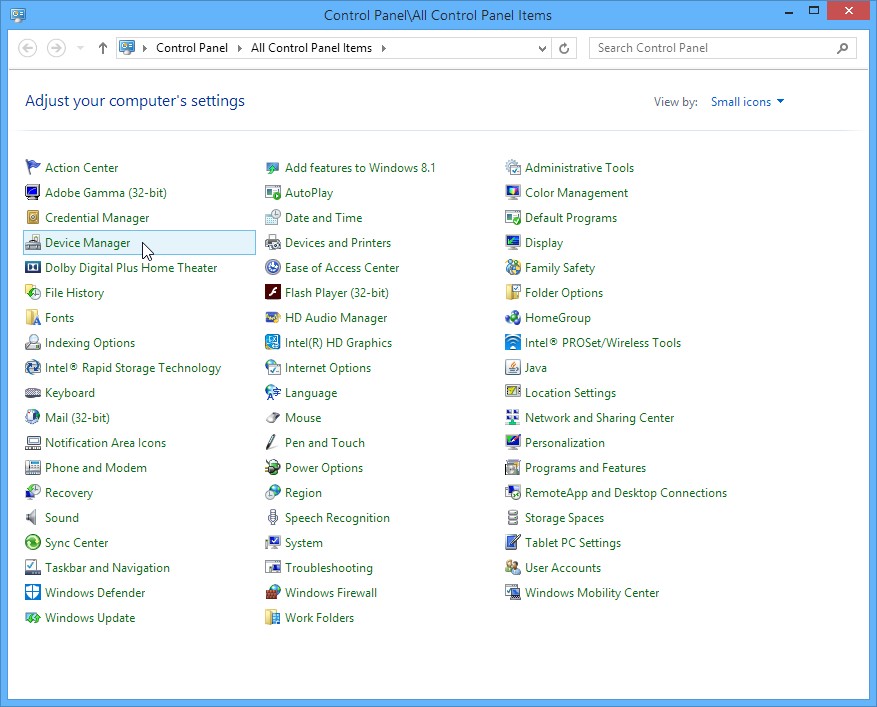Click the File History icon
877x707 pixels.
(x=33, y=293)
